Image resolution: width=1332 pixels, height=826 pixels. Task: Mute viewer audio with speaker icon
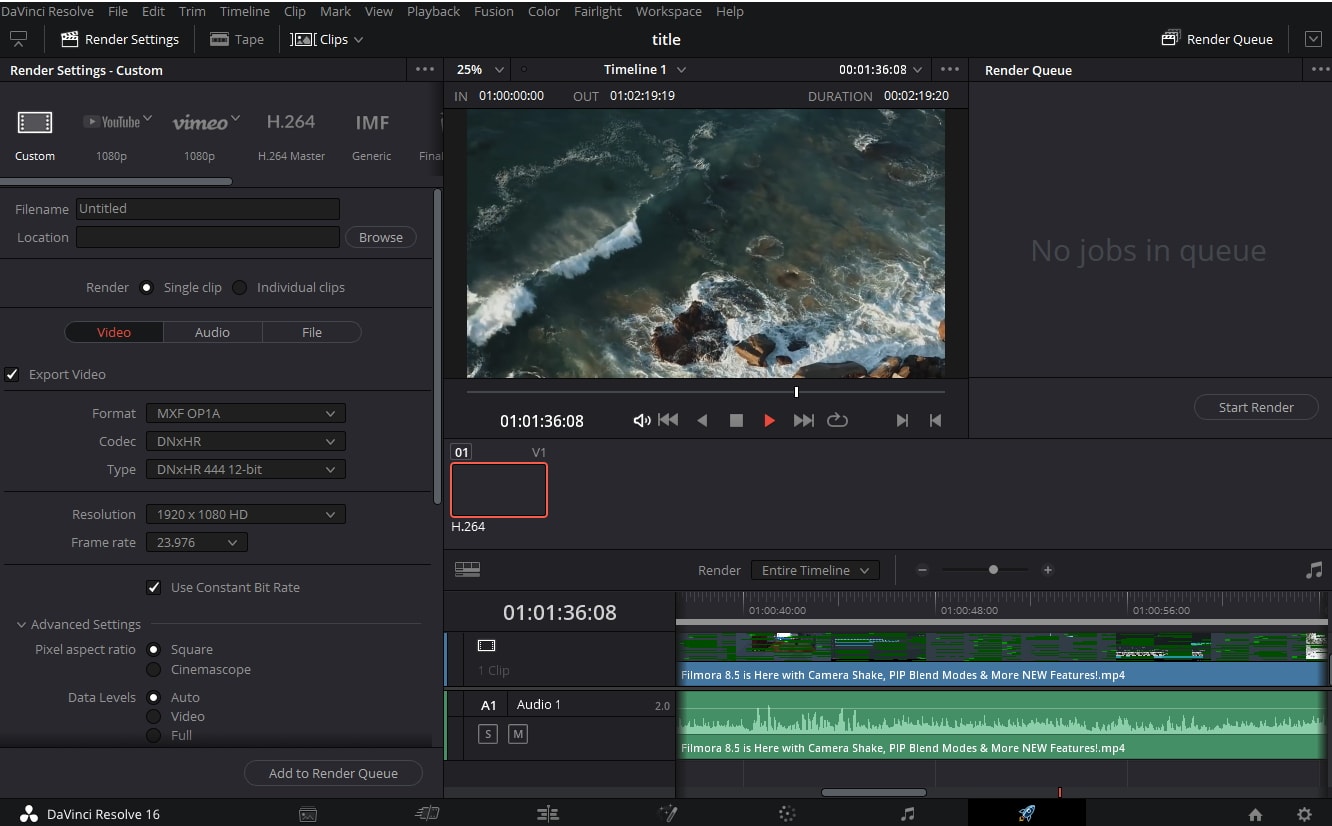pyautogui.click(x=641, y=421)
